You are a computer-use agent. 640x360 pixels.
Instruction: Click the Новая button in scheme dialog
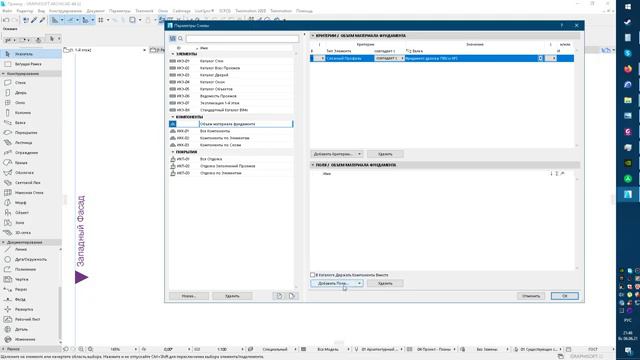point(189,296)
